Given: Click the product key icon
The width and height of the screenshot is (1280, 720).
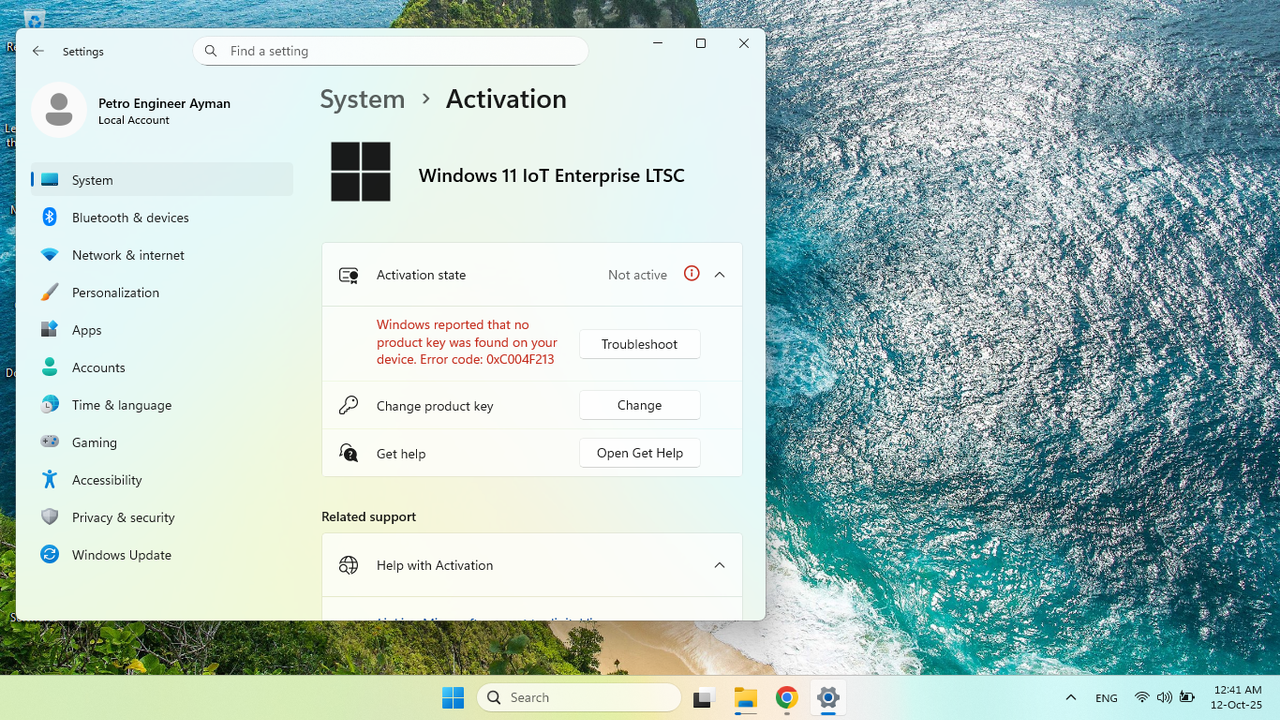Looking at the screenshot, I should 348,405.
